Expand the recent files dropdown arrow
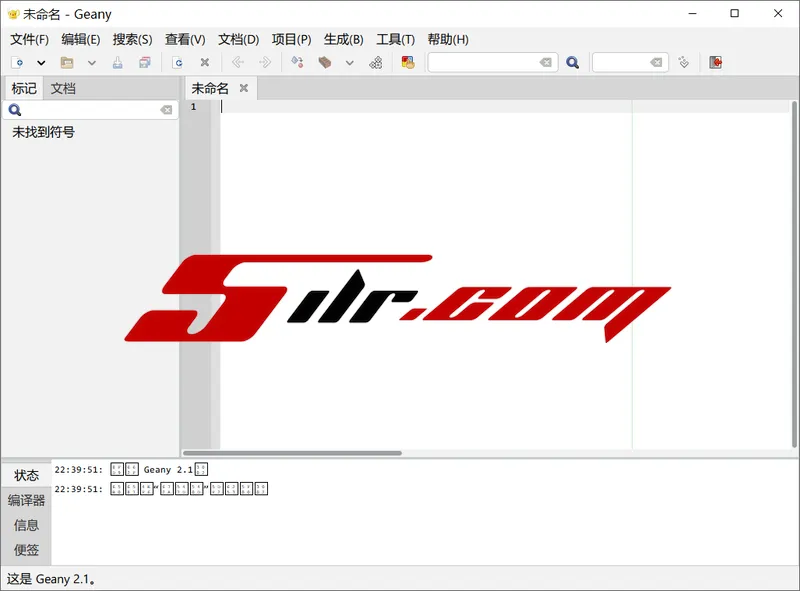 coord(92,63)
